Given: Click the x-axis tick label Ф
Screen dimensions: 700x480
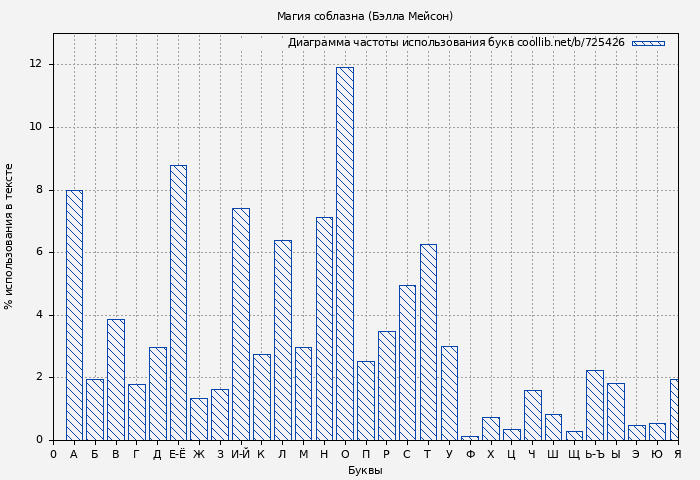Looking at the screenshot, I should (x=470, y=455).
